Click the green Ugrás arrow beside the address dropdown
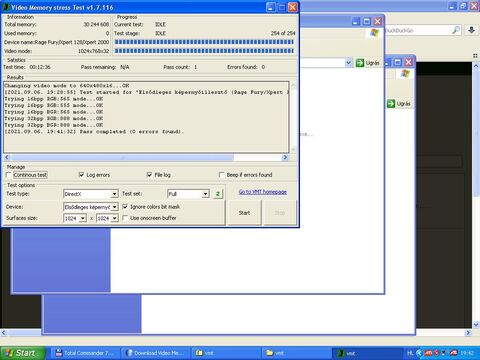This screenshot has height=360, width=480. [x=360, y=63]
